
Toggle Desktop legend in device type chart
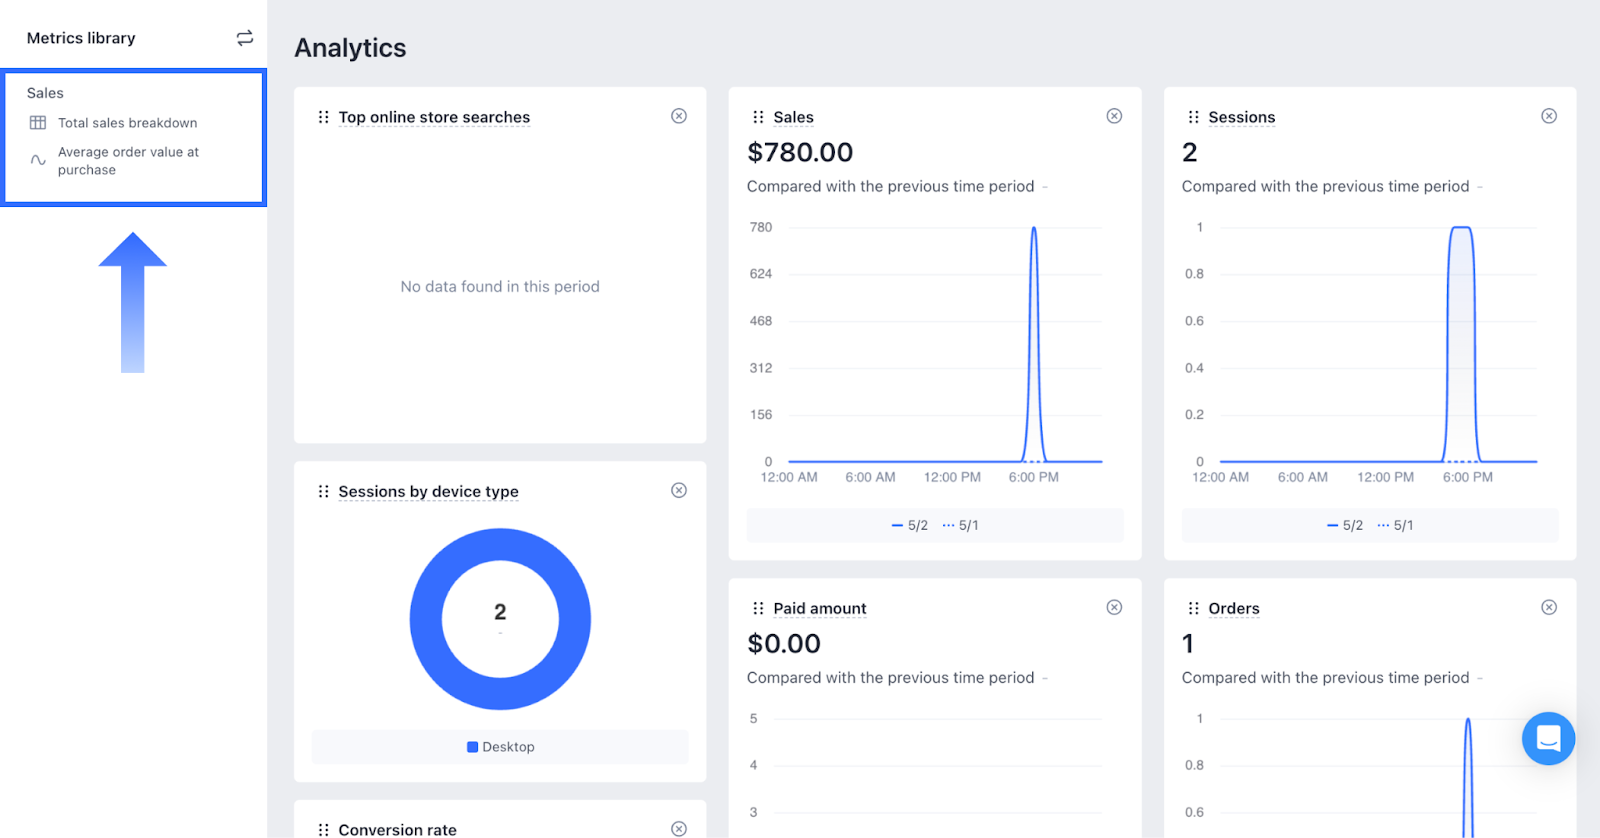[501, 747]
